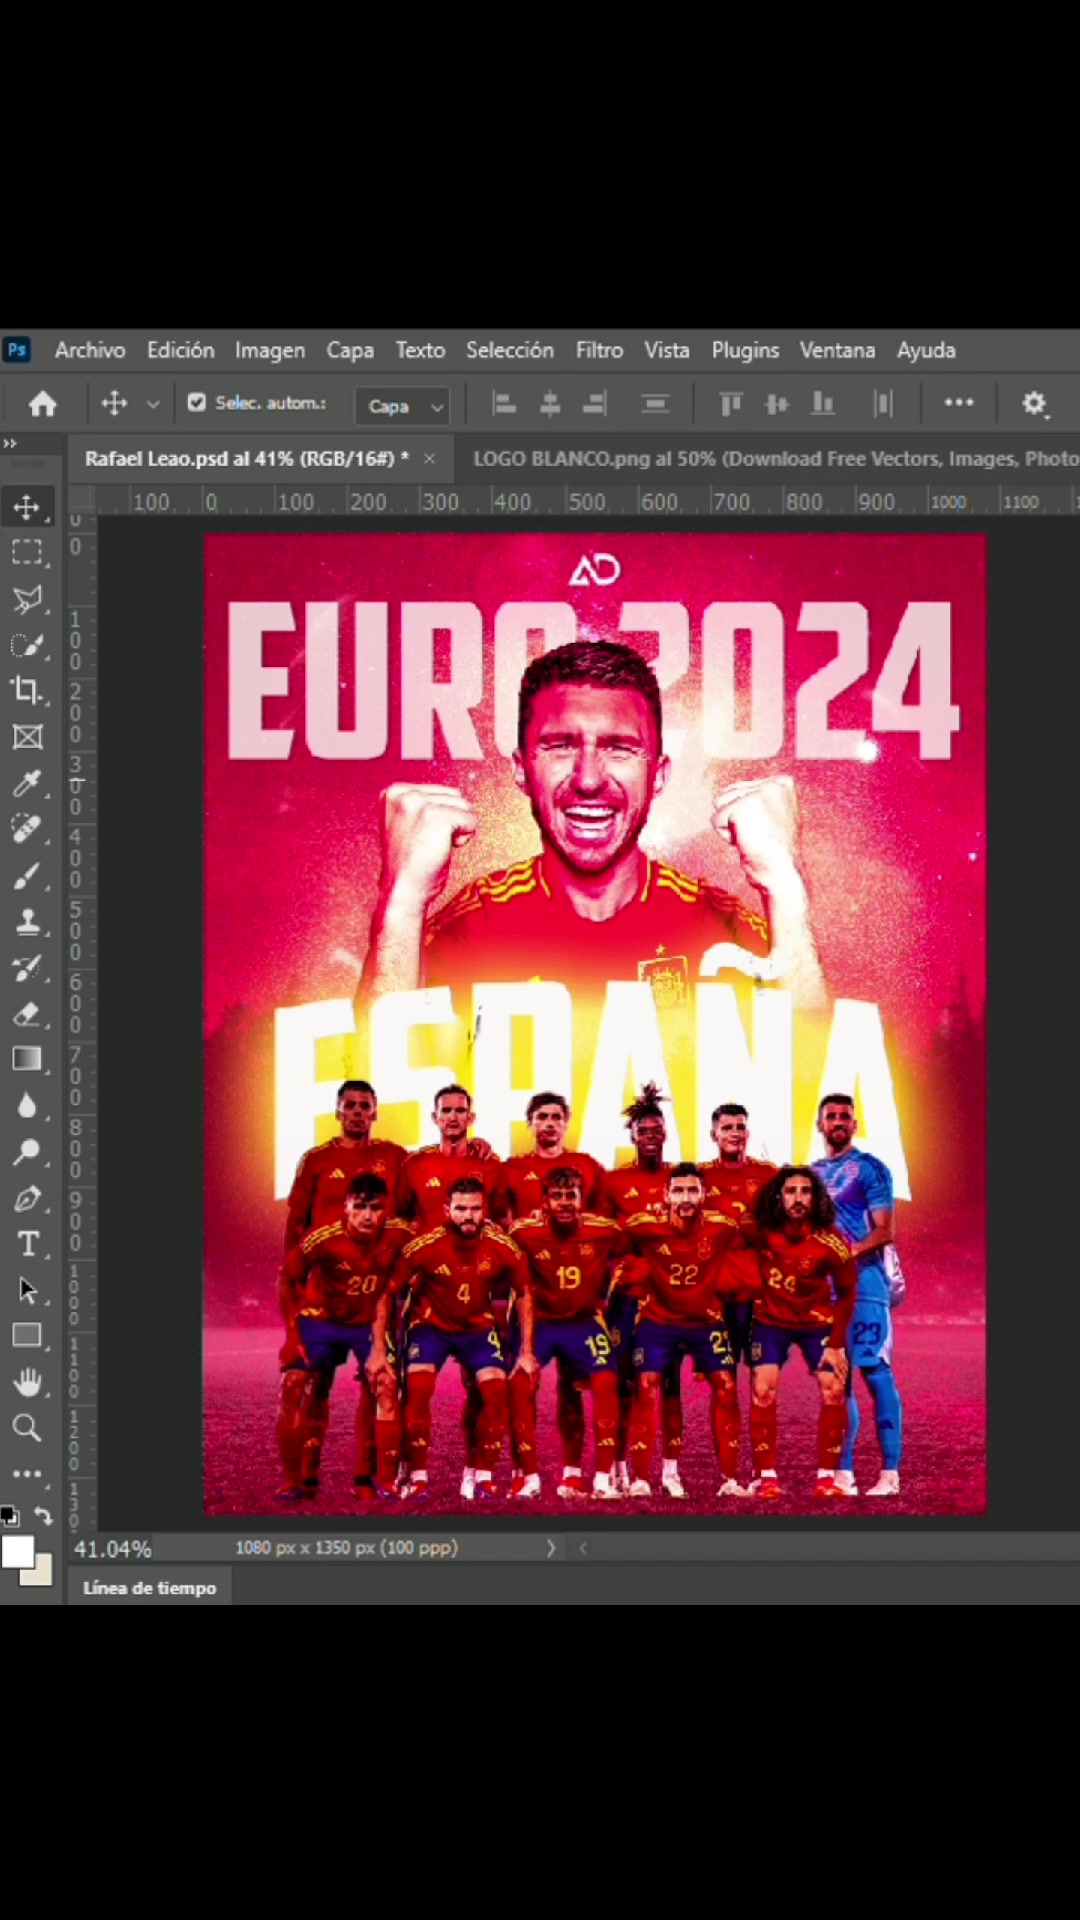Select the Frame tool

pos(27,737)
